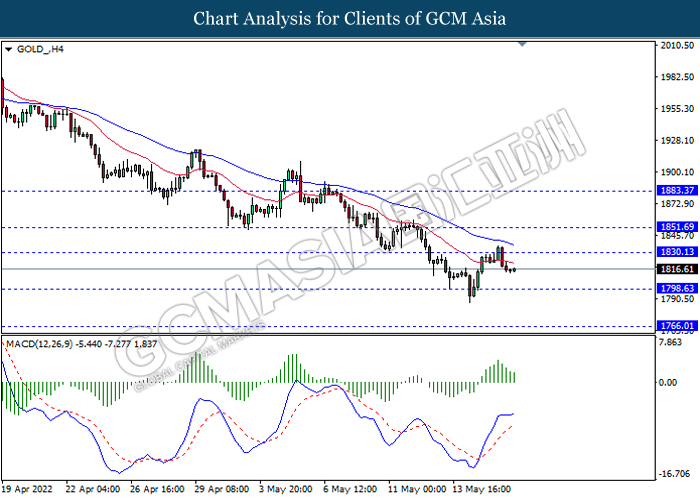The width and height of the screenshot is (700, 500).
Task: Select the 1883.37 price level label
Action: pyautogui.click(x=677, y=191)
